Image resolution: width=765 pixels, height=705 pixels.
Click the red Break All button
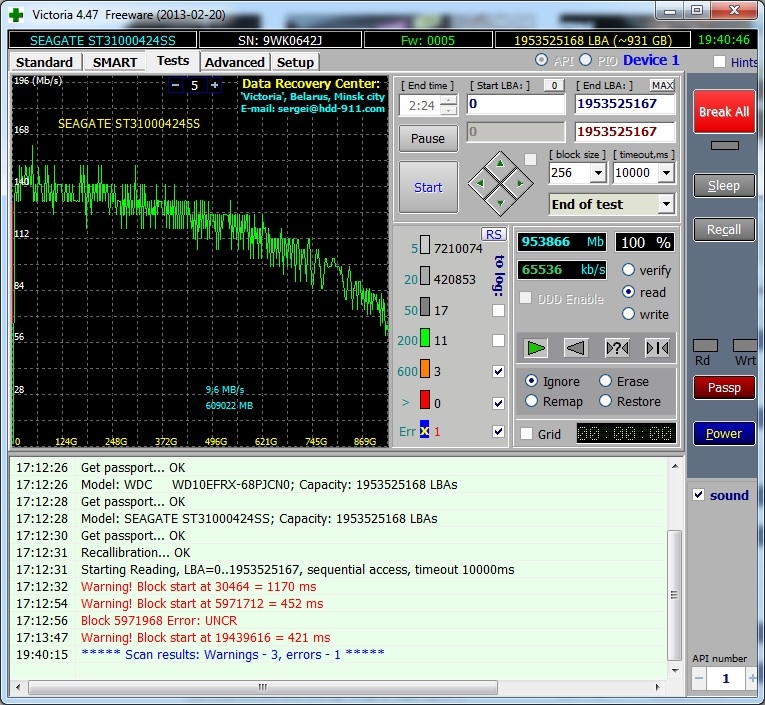(x=724, y=112)
